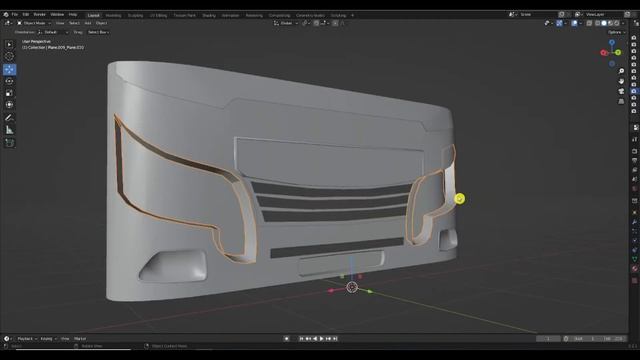
Task: Toggle camera view gizmo icon
Action: [621, 91]
